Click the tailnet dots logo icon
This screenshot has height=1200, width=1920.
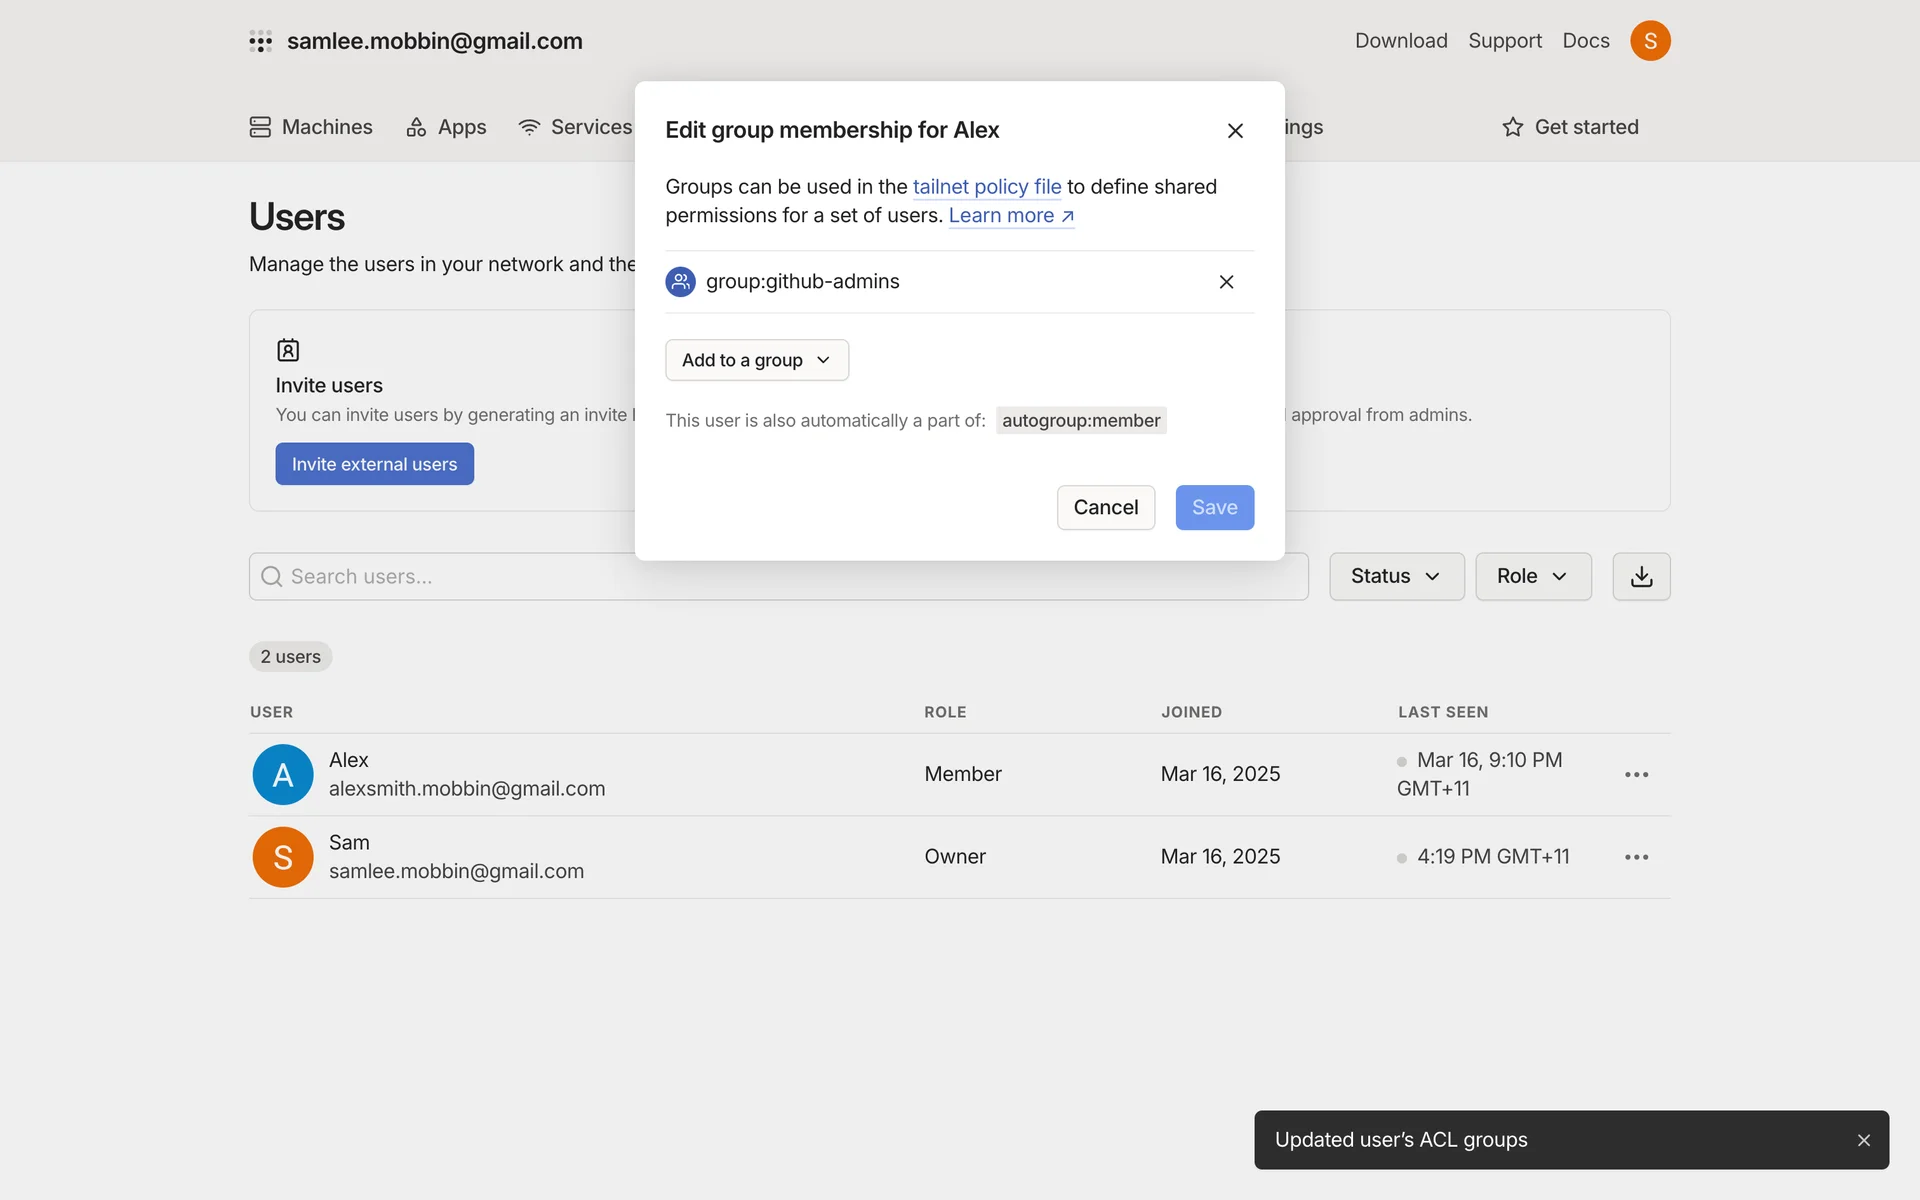click(x=260, y=41)
